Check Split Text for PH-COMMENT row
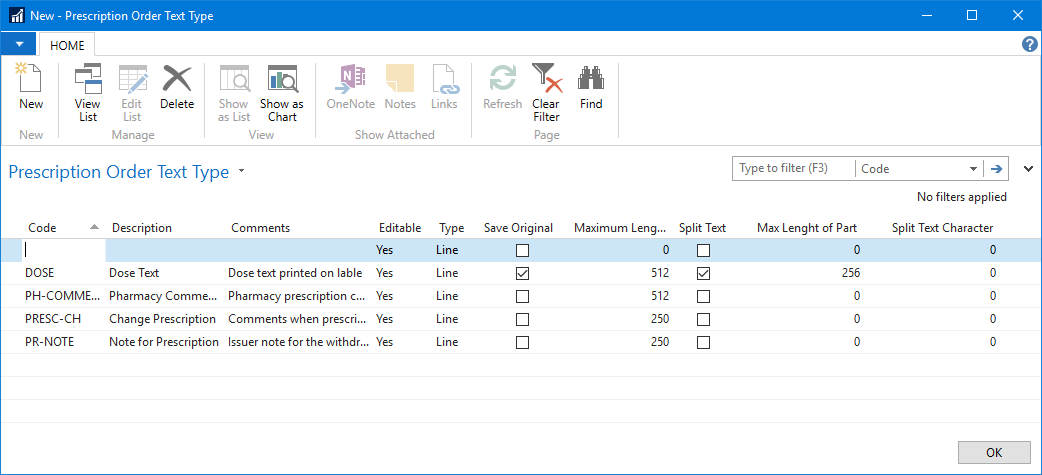The height and width of the screenshot is (475, 1042). (x=703, y=296)
